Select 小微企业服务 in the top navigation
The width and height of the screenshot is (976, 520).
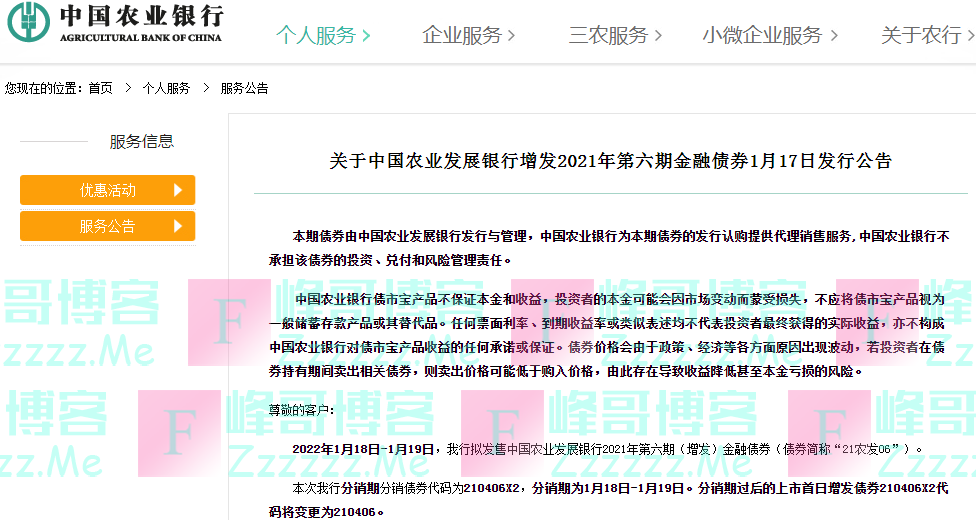(762, 36)
